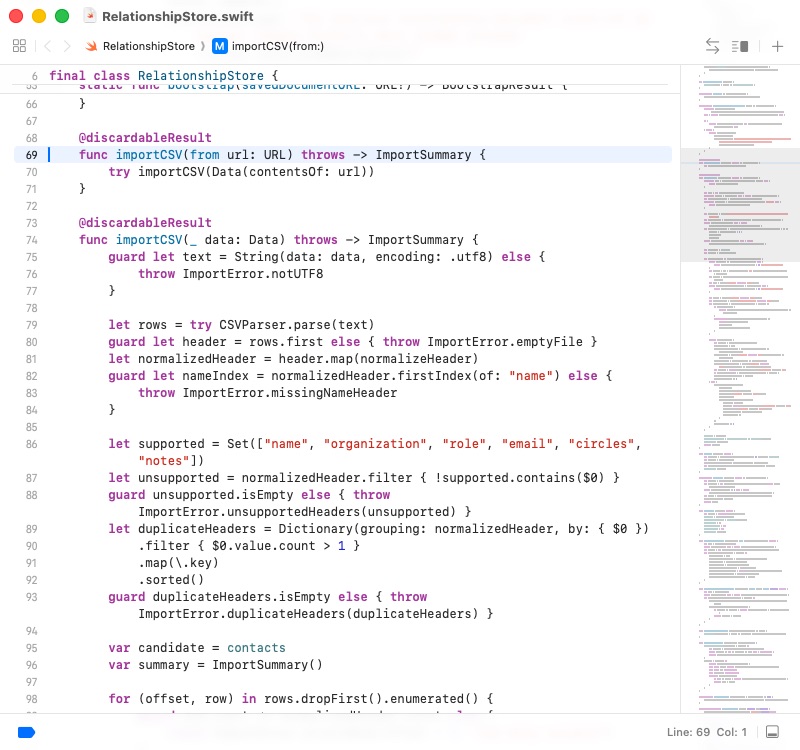Zoom the window with the green button
Screen dimensions: 800x750
(62, 16)
